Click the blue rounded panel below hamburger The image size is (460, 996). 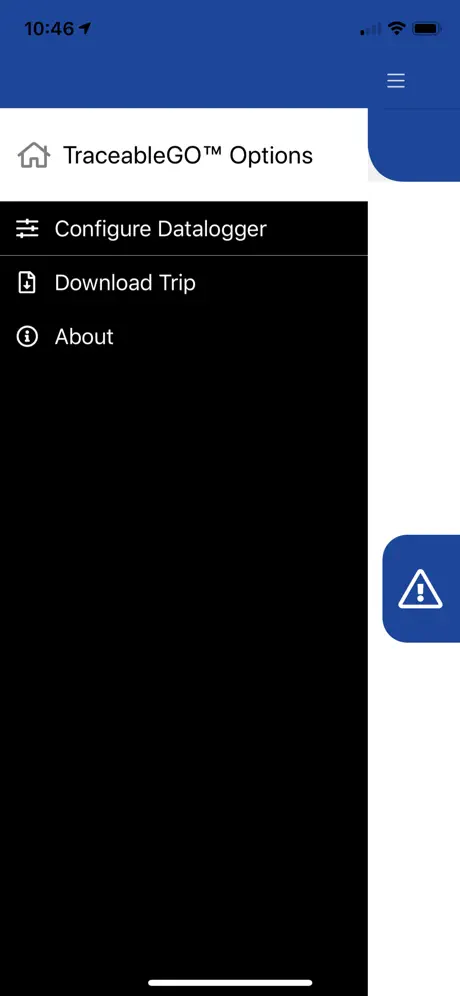[x=414, y=145]
